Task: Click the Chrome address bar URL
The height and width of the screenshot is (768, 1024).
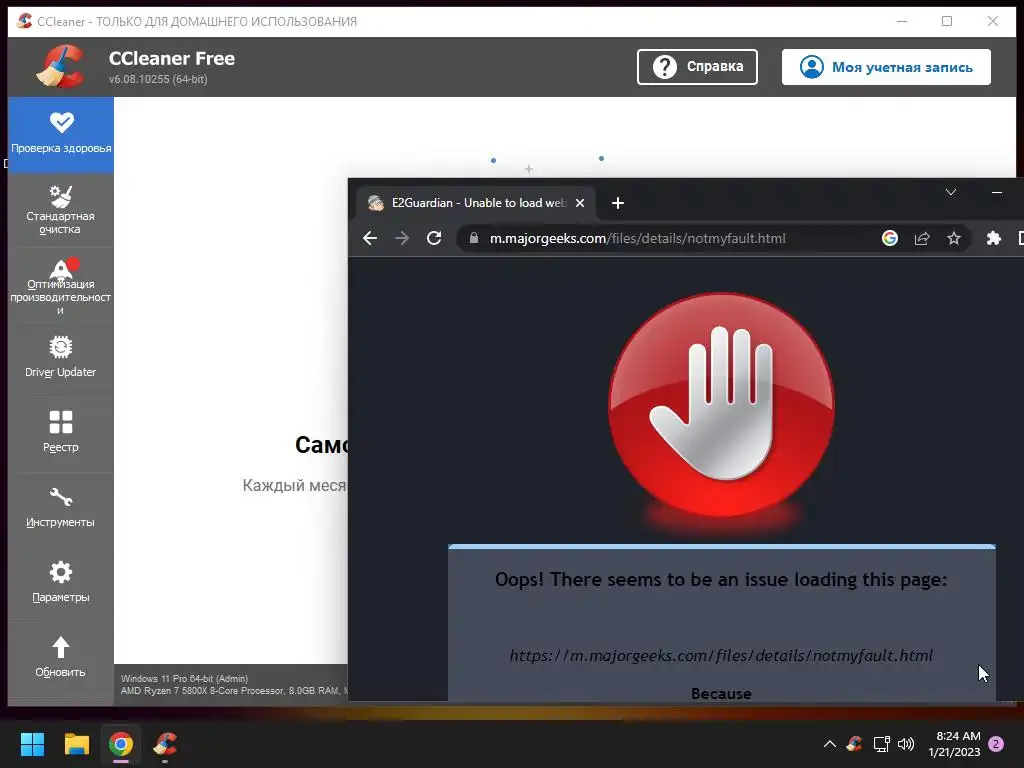Action: point(637,238)
